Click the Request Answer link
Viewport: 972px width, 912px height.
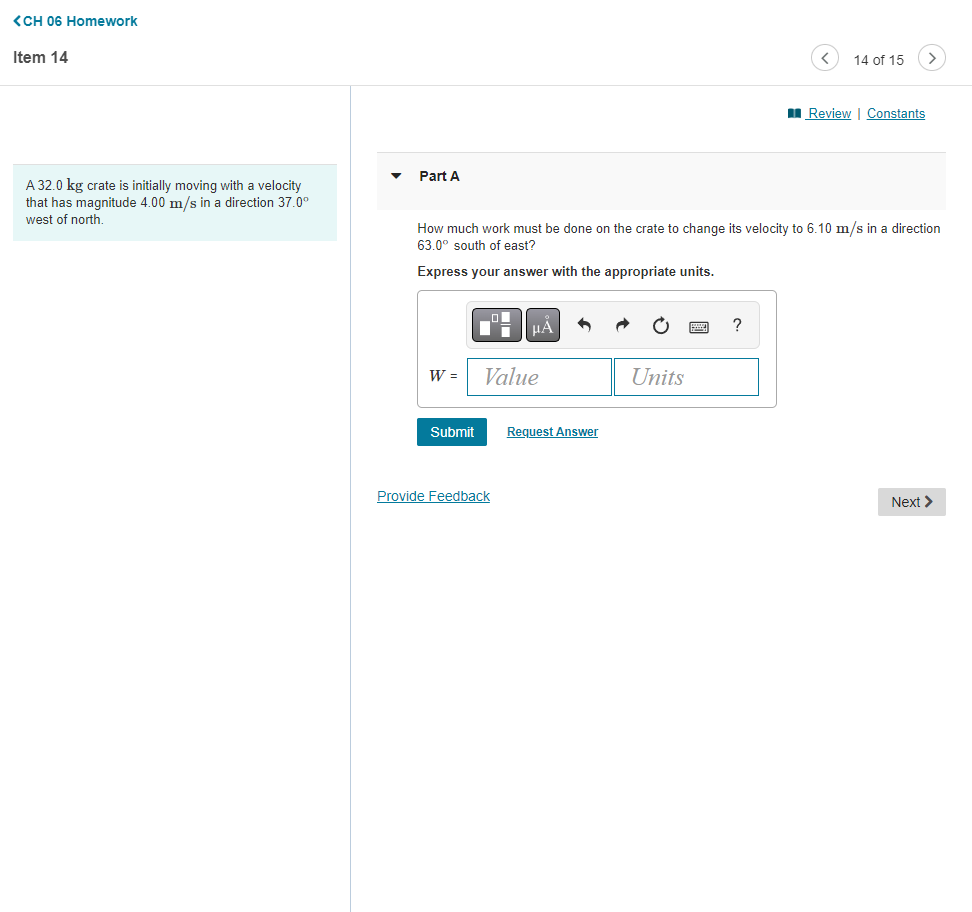tap(551, 431)
